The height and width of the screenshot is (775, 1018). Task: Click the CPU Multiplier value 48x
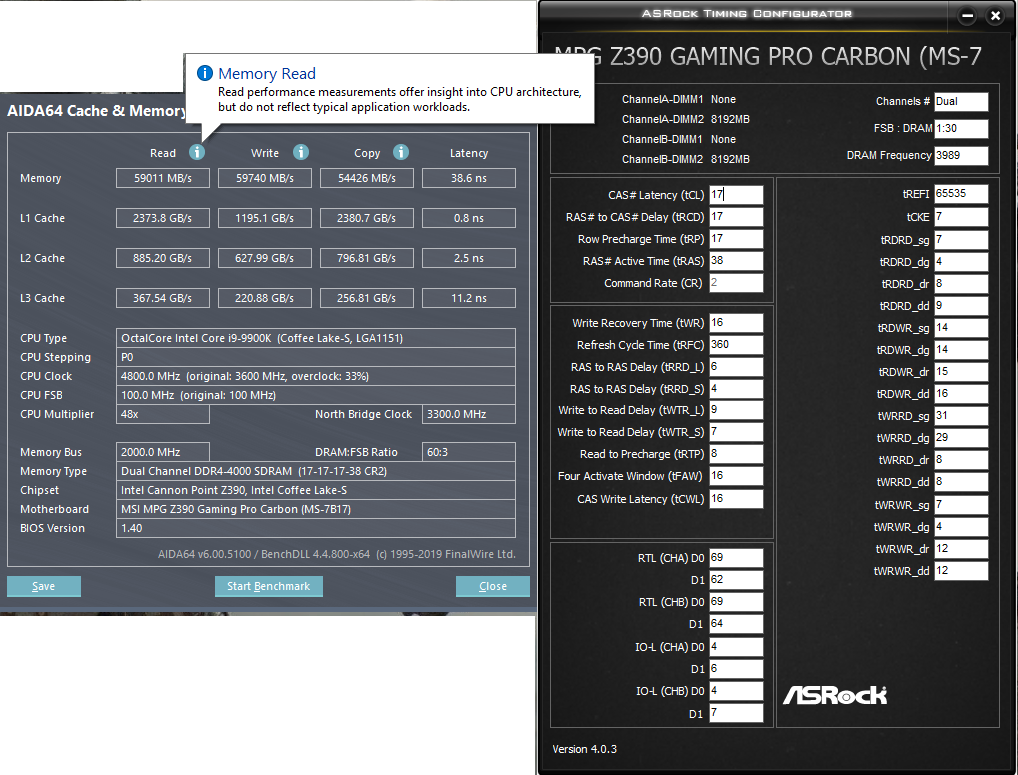pyautogui.click(x=163, y=414)
